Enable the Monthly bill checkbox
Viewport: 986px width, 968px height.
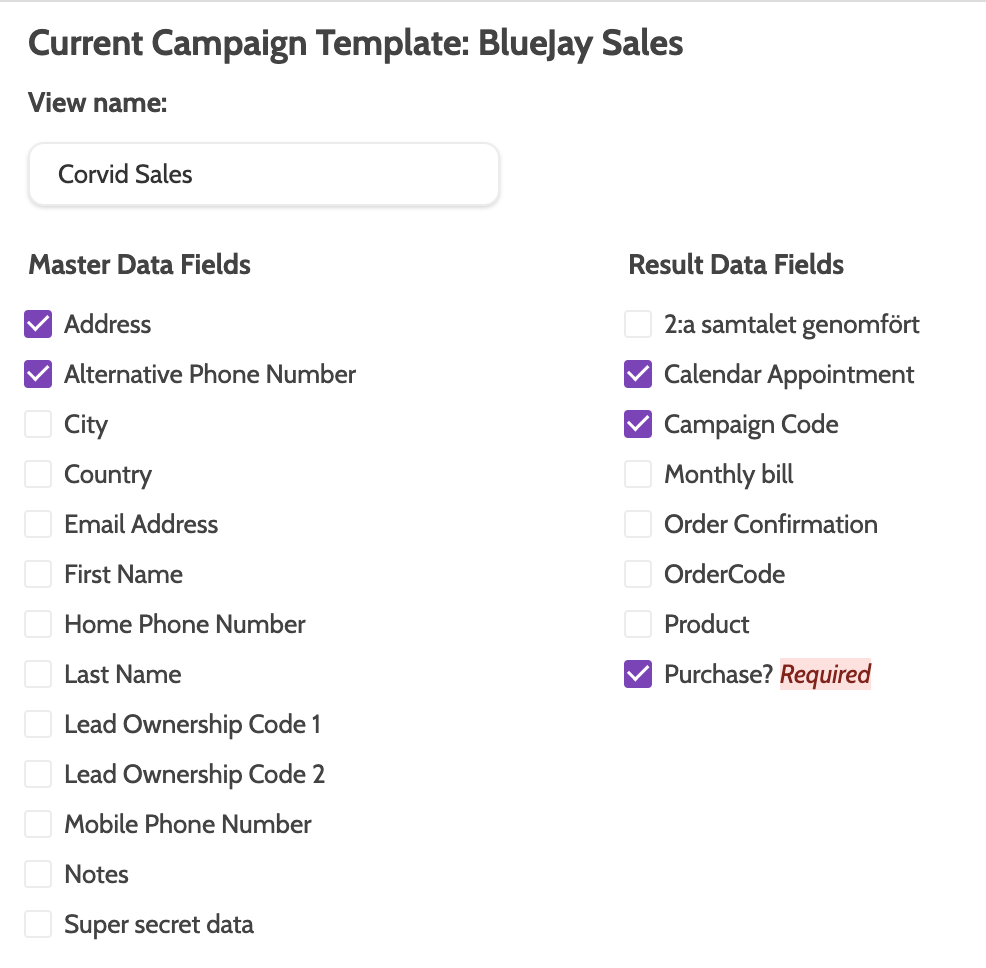click(638, 474)
